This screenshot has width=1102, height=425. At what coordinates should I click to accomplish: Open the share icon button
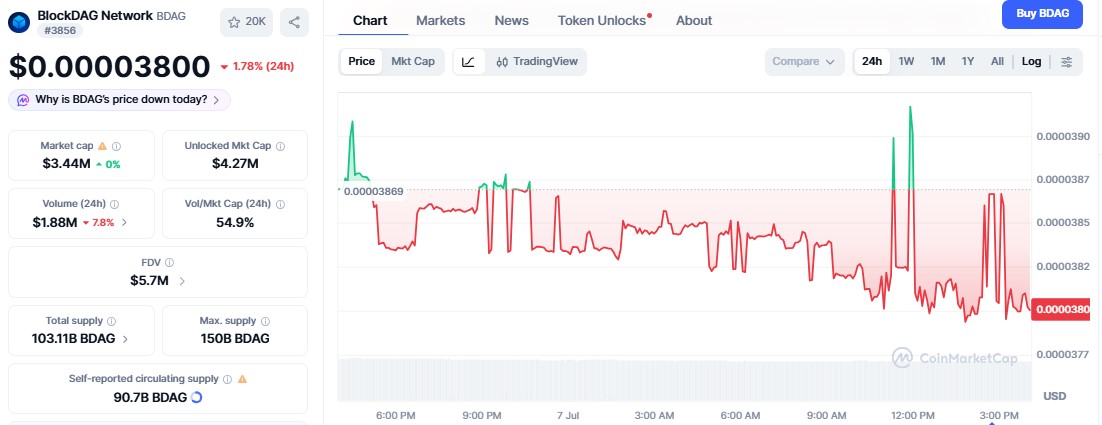(x=294, y=22)
